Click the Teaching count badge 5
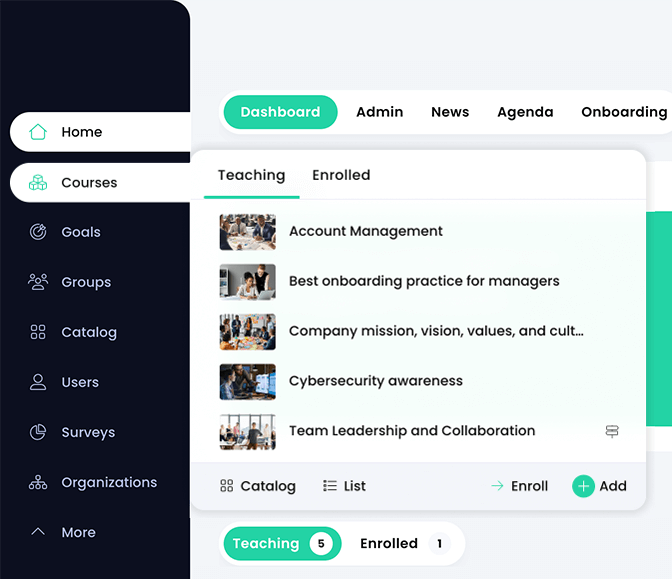The height and width of the screenshot is (579, 672). tap(321, 543)
